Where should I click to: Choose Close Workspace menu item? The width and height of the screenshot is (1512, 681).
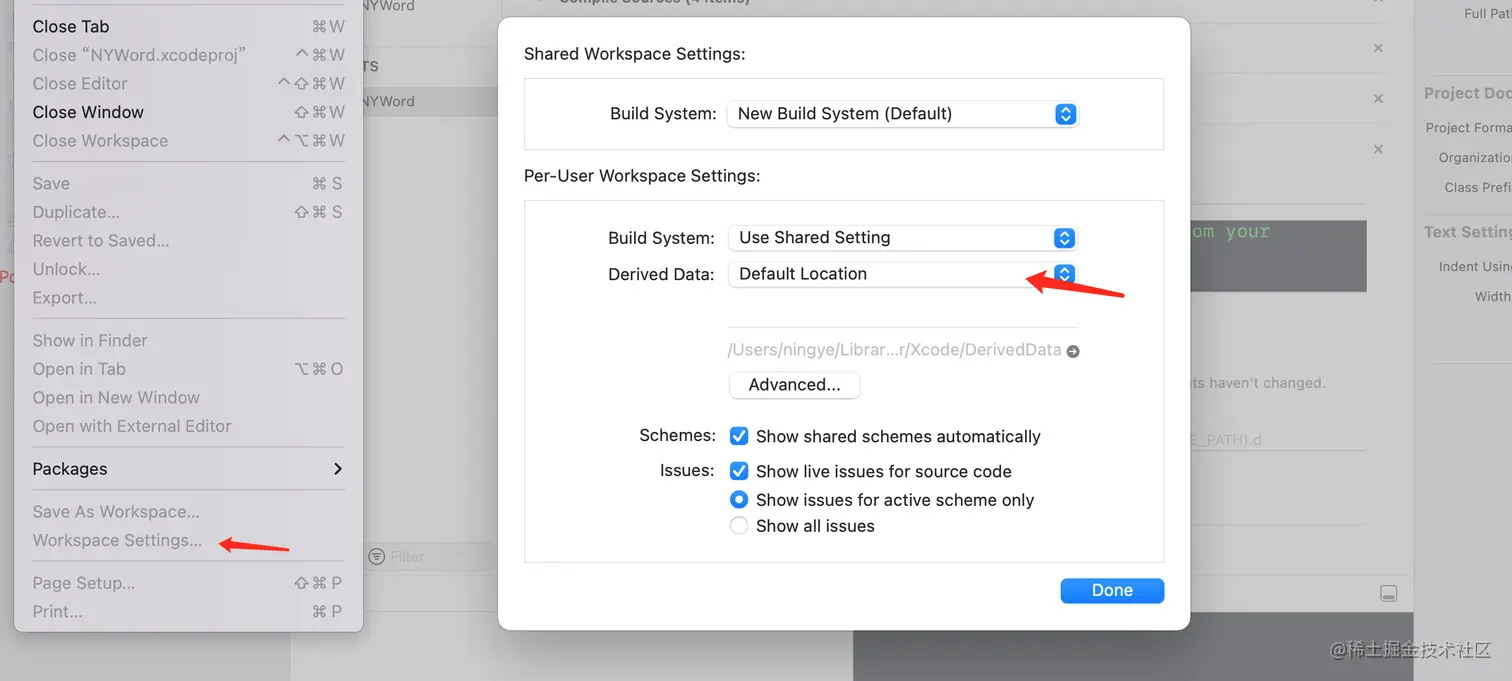click(x=188, y=141)
